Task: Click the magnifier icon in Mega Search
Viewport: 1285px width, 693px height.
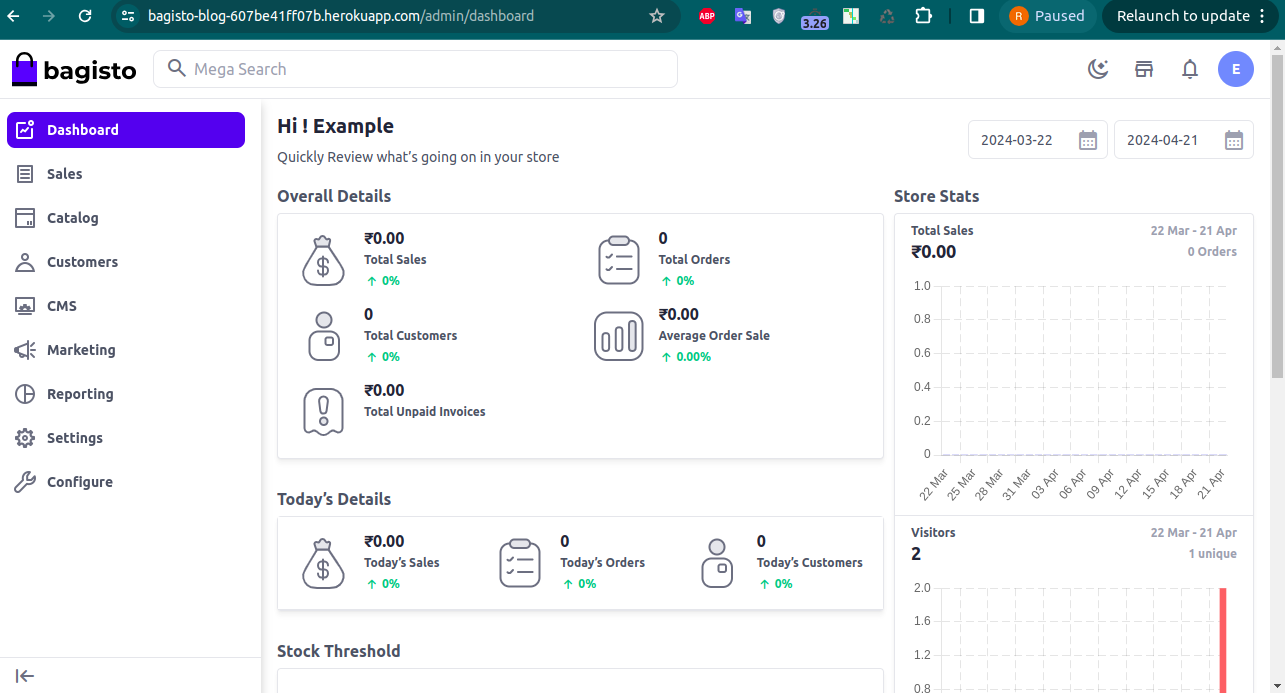Action: pyautogui.click(x=177, y=68)
